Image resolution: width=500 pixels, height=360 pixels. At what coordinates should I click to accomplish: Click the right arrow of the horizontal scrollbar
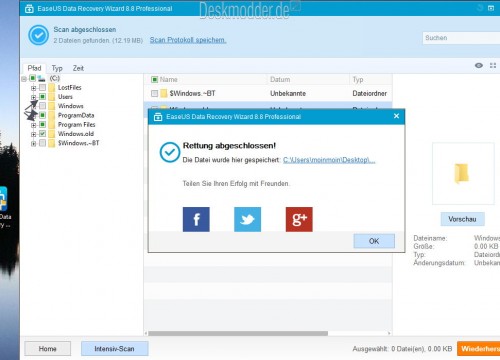coord(389,333)
